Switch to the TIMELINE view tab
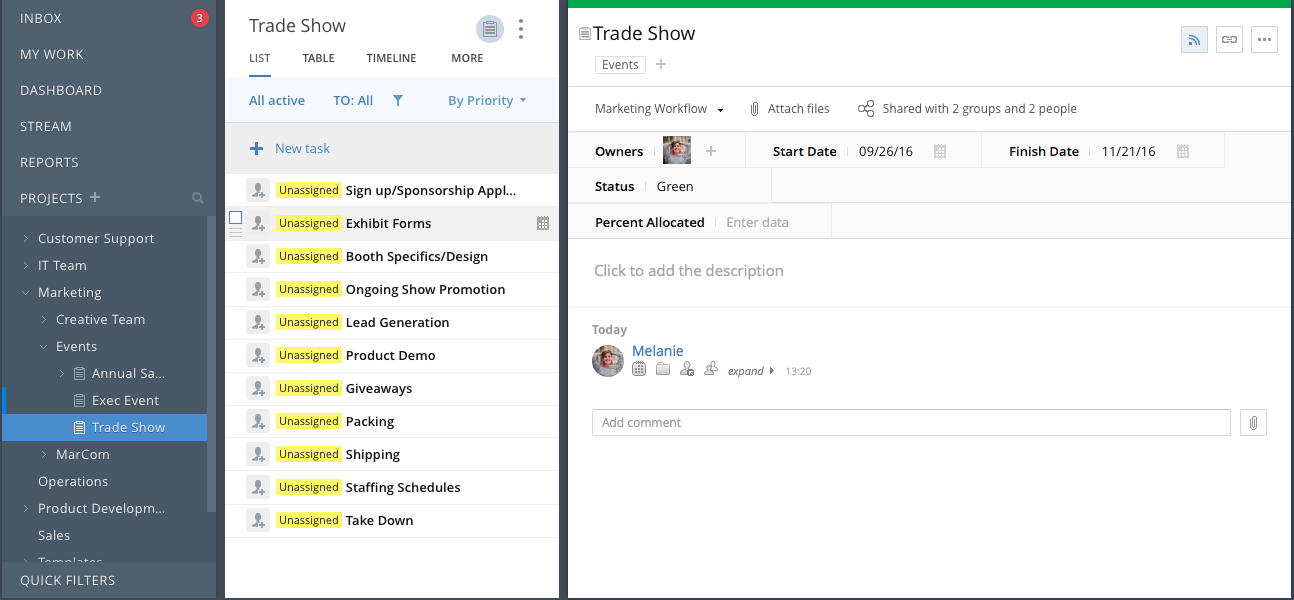Viewport: 1294px width, 600px height. click(391, 58)
